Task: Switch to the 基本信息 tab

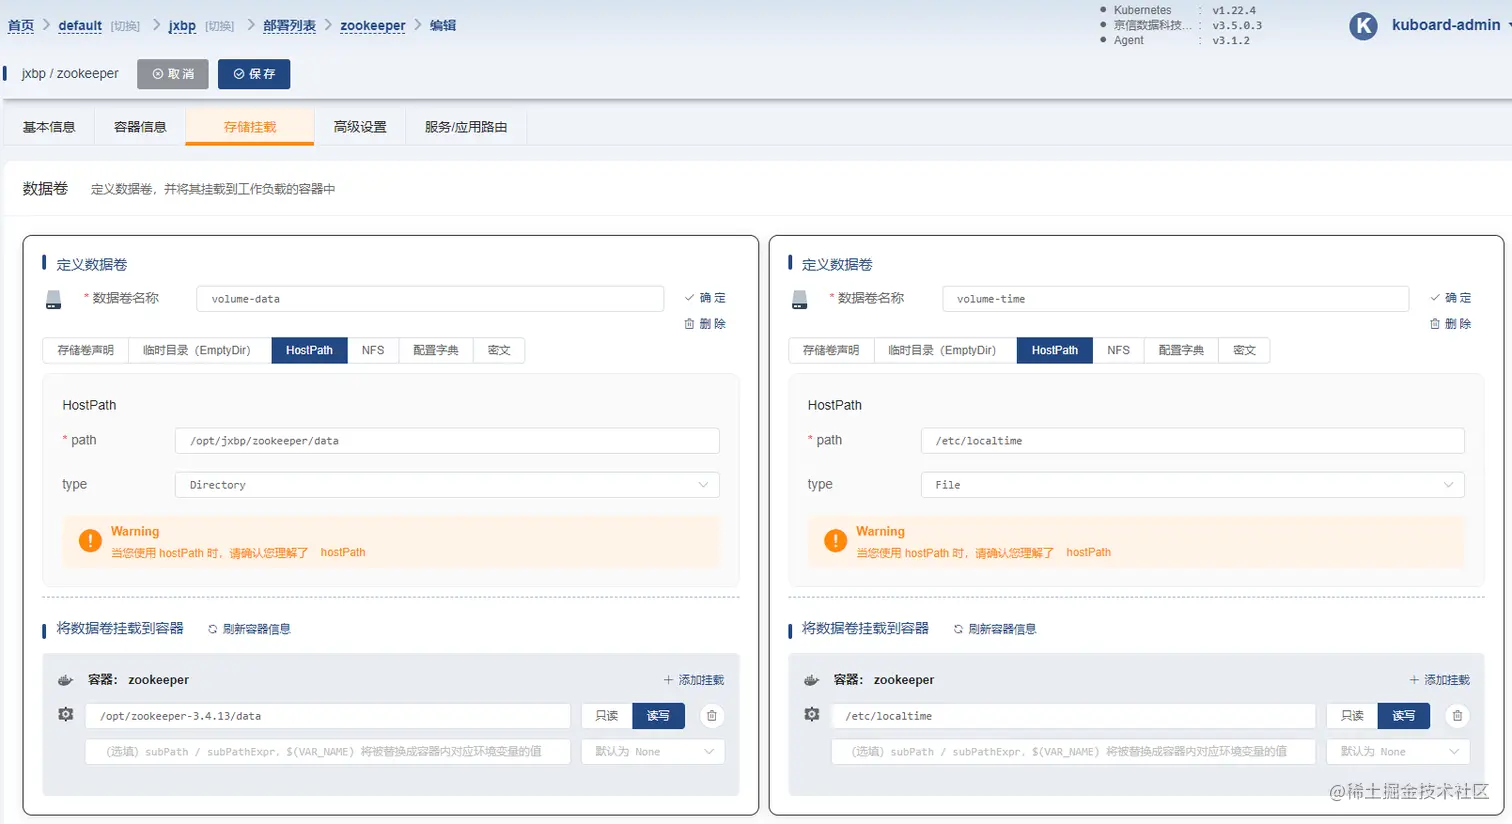Action: click(x=49, y=127)
